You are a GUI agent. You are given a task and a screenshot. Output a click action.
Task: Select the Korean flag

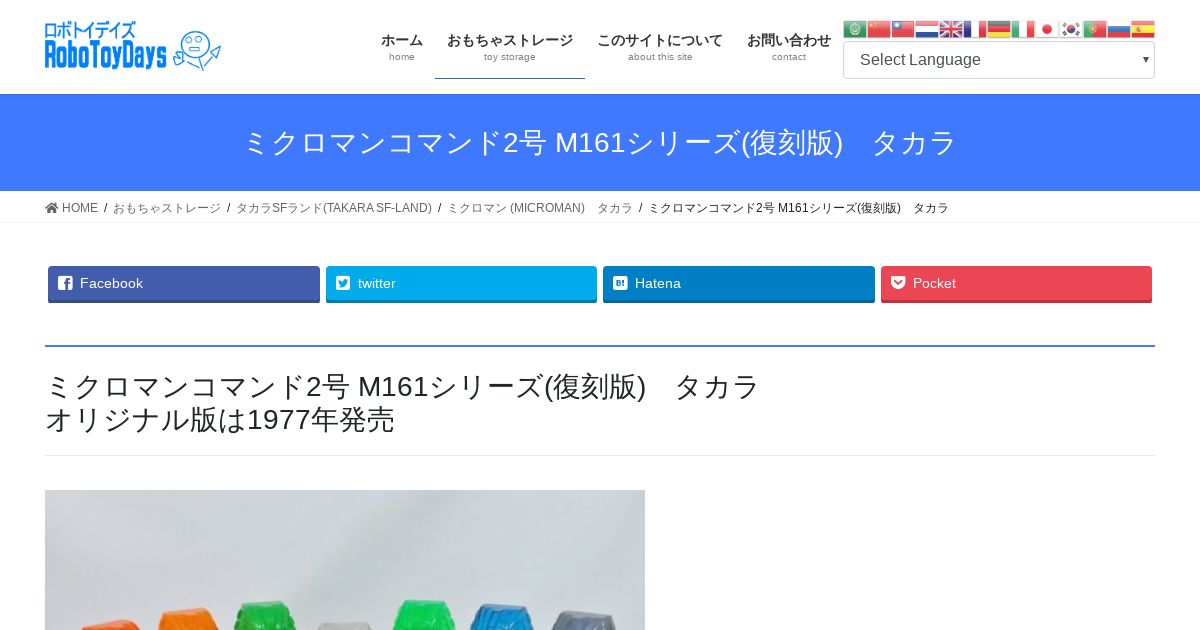click(1071, 29)
